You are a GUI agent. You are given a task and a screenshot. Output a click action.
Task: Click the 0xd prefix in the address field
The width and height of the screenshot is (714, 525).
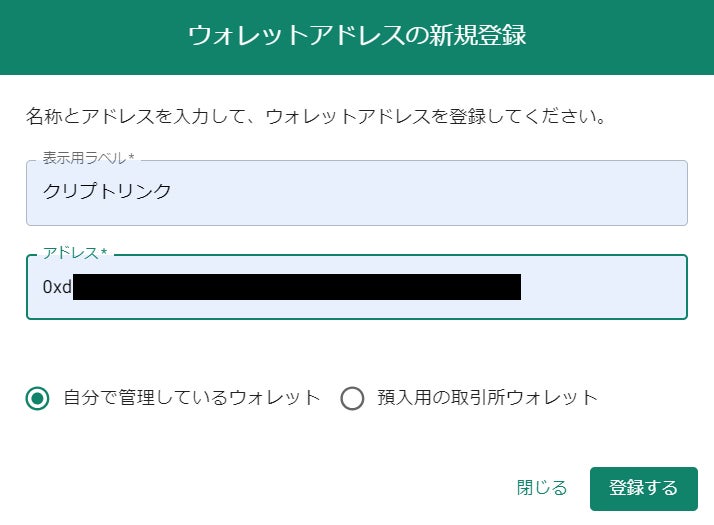56,287
